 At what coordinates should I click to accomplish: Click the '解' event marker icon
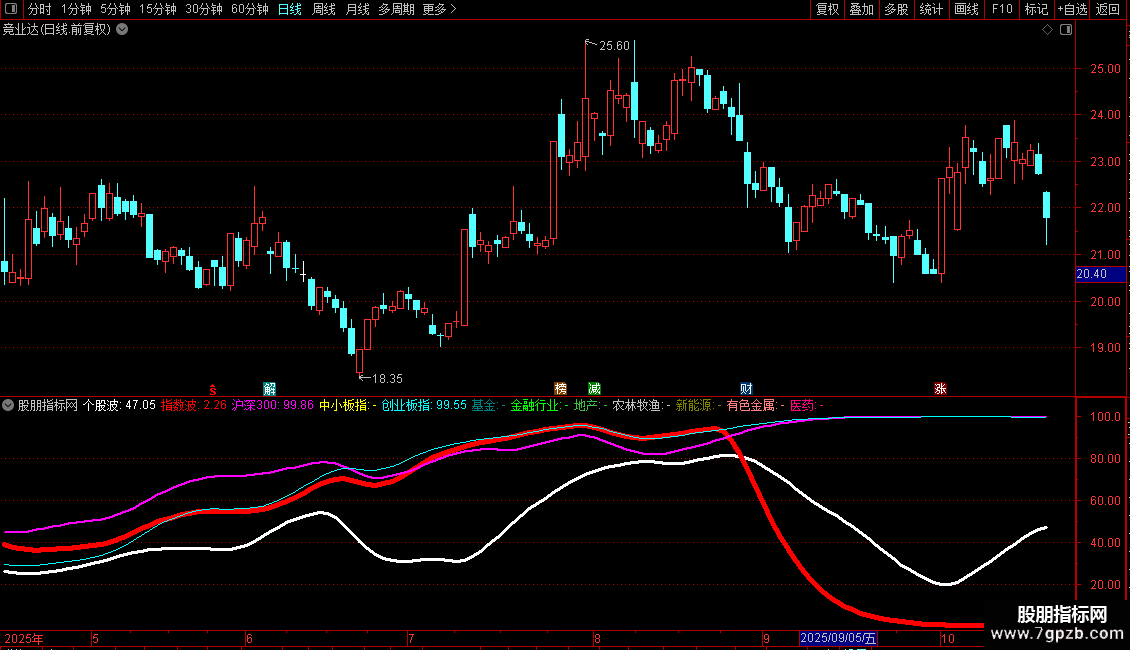point(270,388)
